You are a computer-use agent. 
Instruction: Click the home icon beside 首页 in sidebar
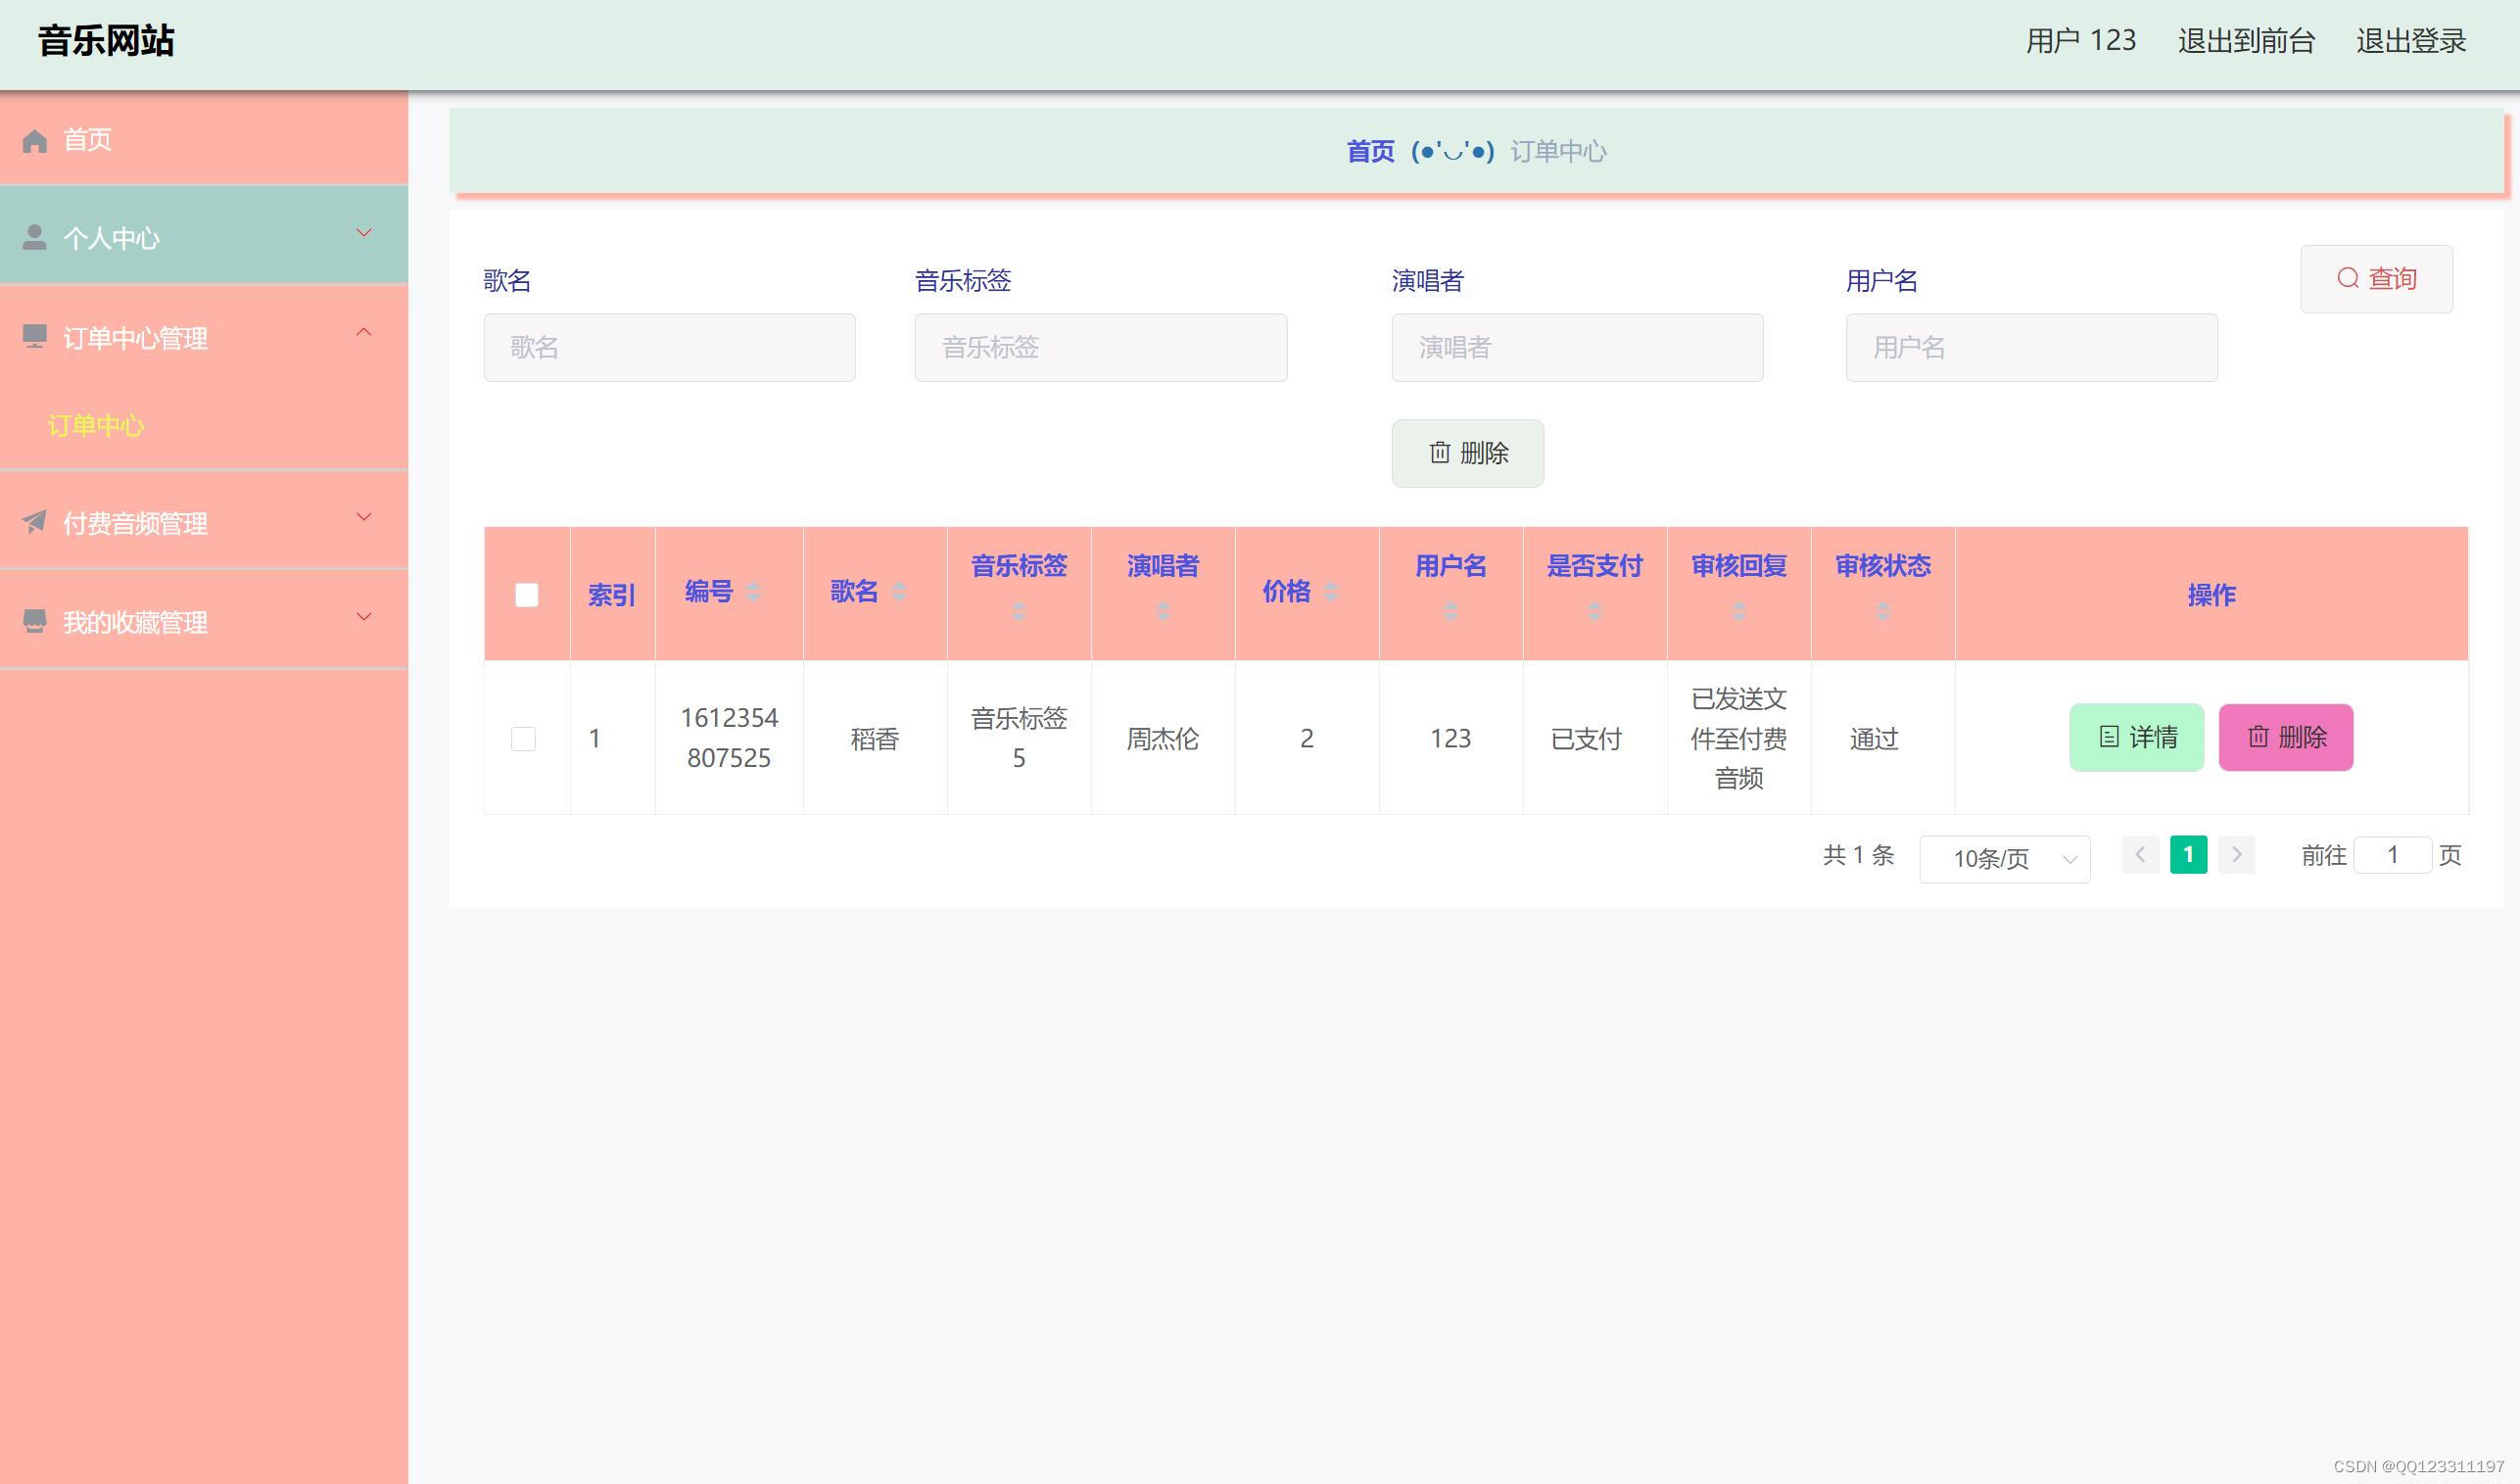[x=35, y=141]
